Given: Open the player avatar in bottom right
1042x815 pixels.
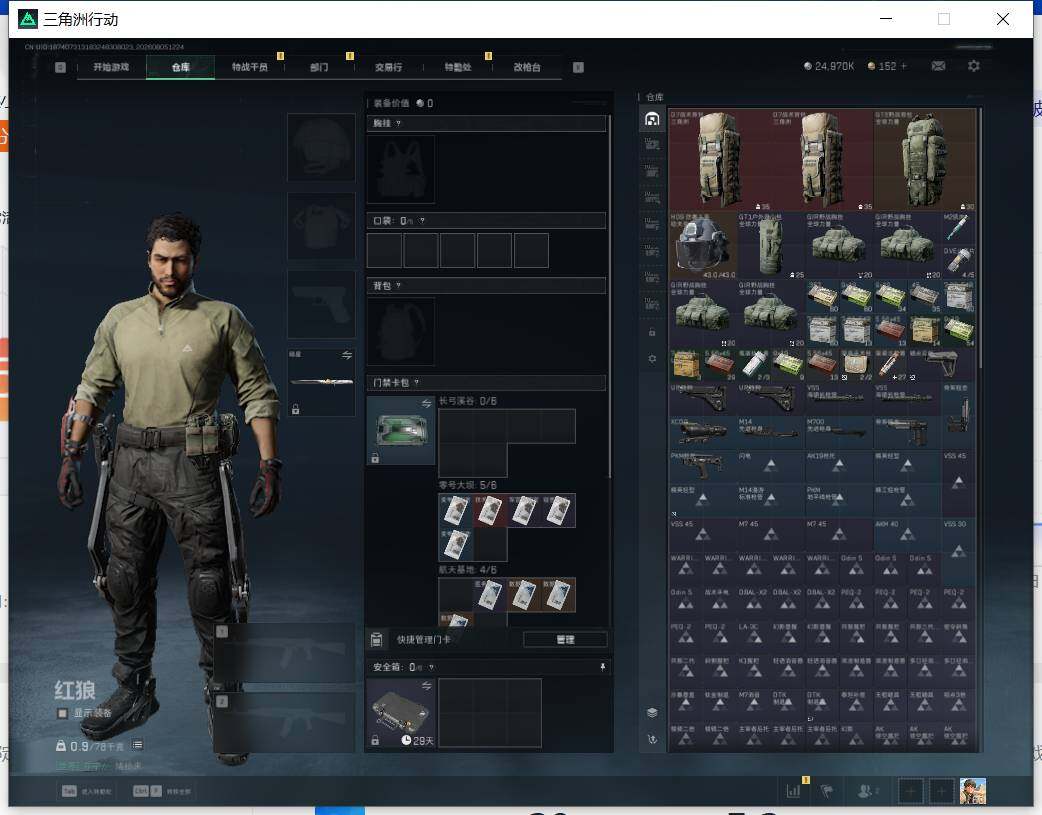Looking at the screenshot, I should point(973,791).
